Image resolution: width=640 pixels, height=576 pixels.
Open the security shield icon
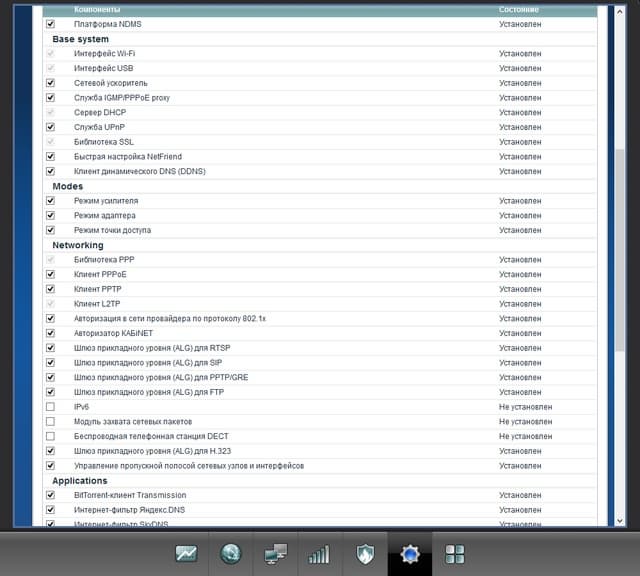pos(365,554)
